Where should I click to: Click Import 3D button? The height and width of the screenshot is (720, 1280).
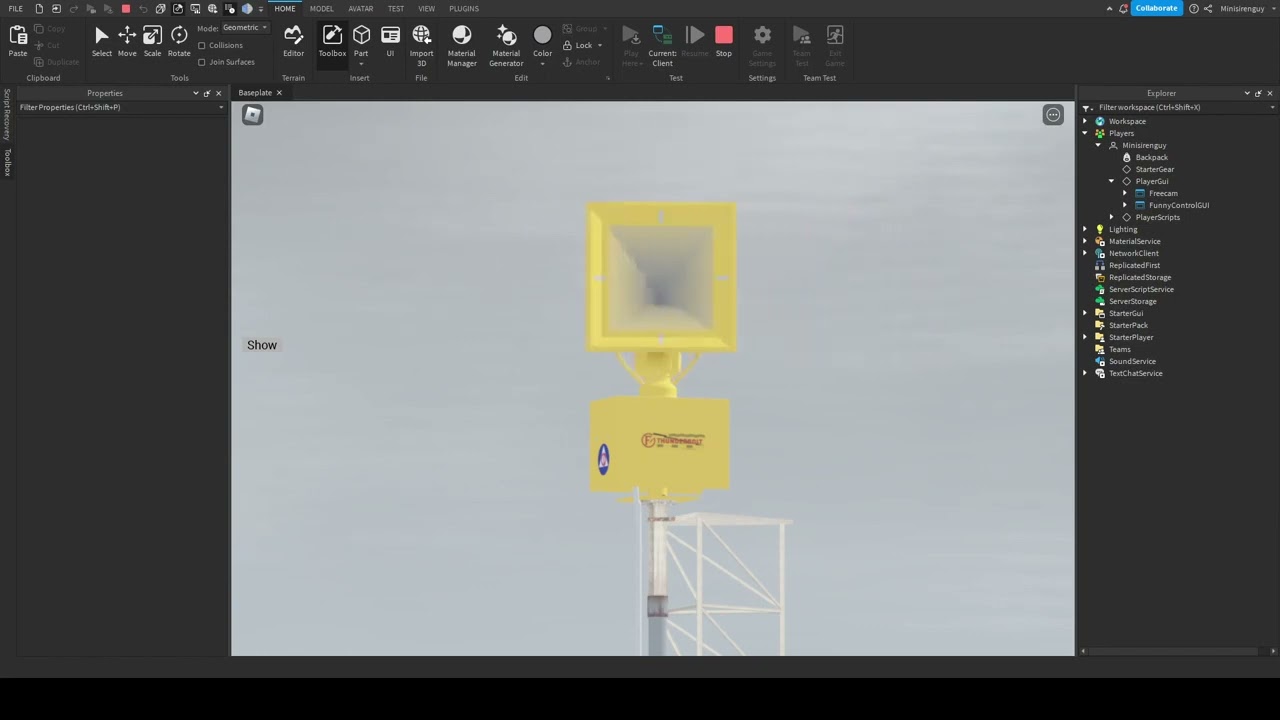pyautogui.click(x=421, y=46)
